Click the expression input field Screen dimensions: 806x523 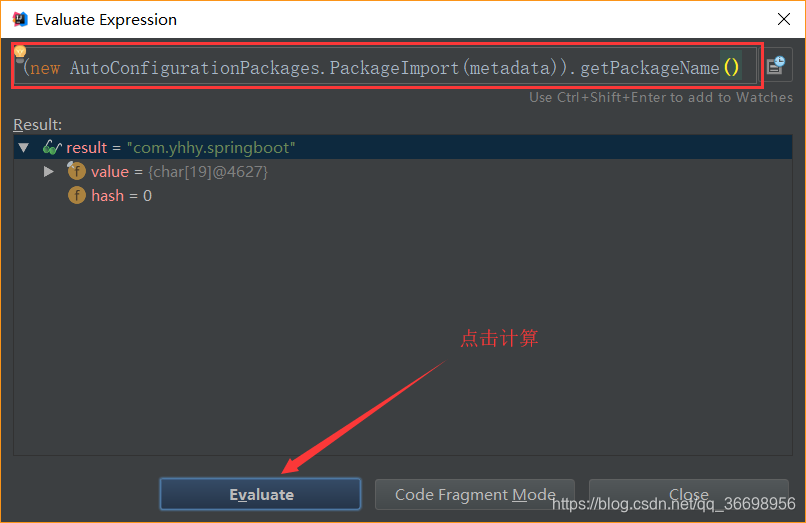pyautogui.click(x=386, y=67)
